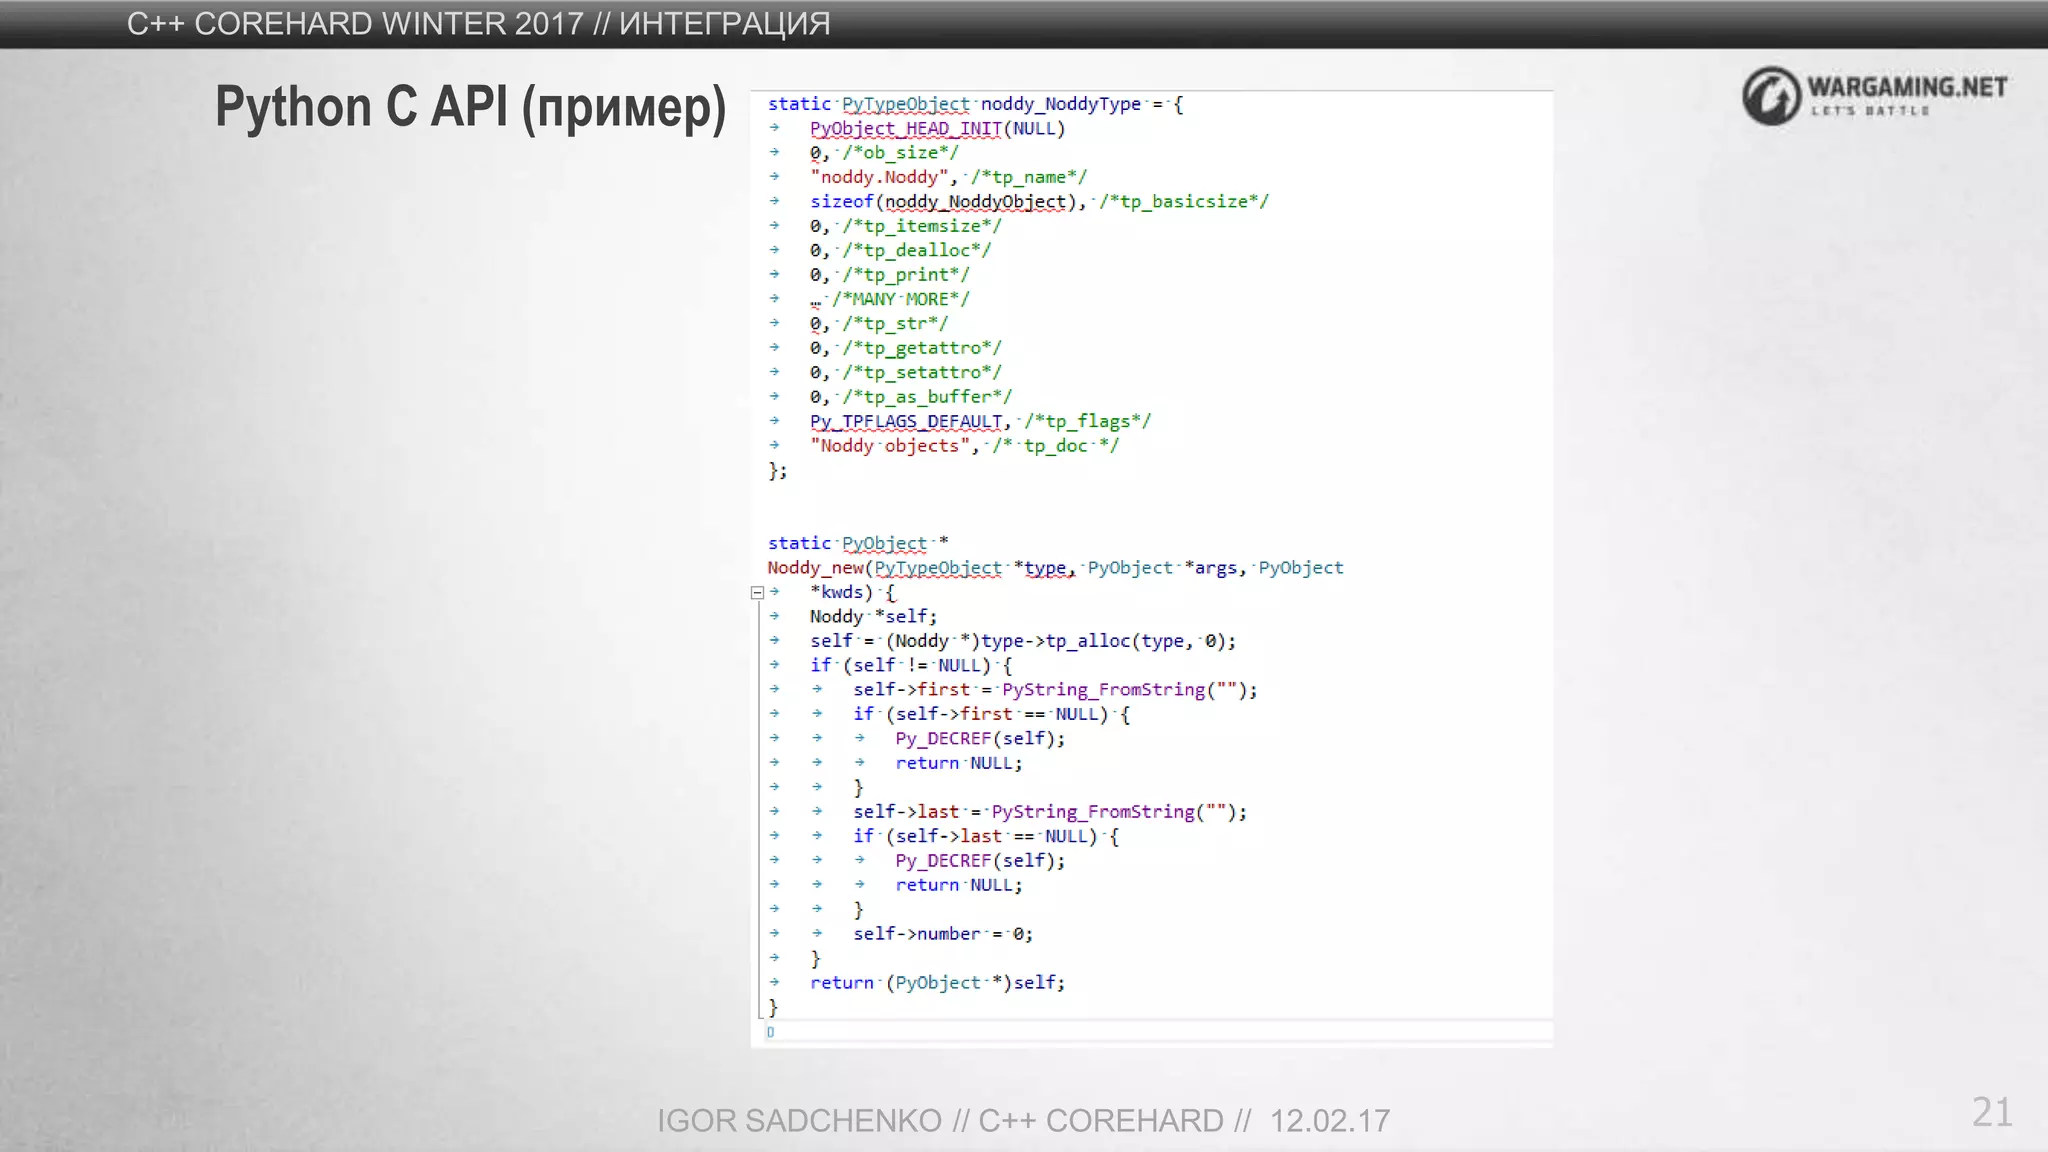Click 'self->last = PyString_FromString("");' line
The height and width of the screenshot is (1152, 2048).
pos(1050,812)
